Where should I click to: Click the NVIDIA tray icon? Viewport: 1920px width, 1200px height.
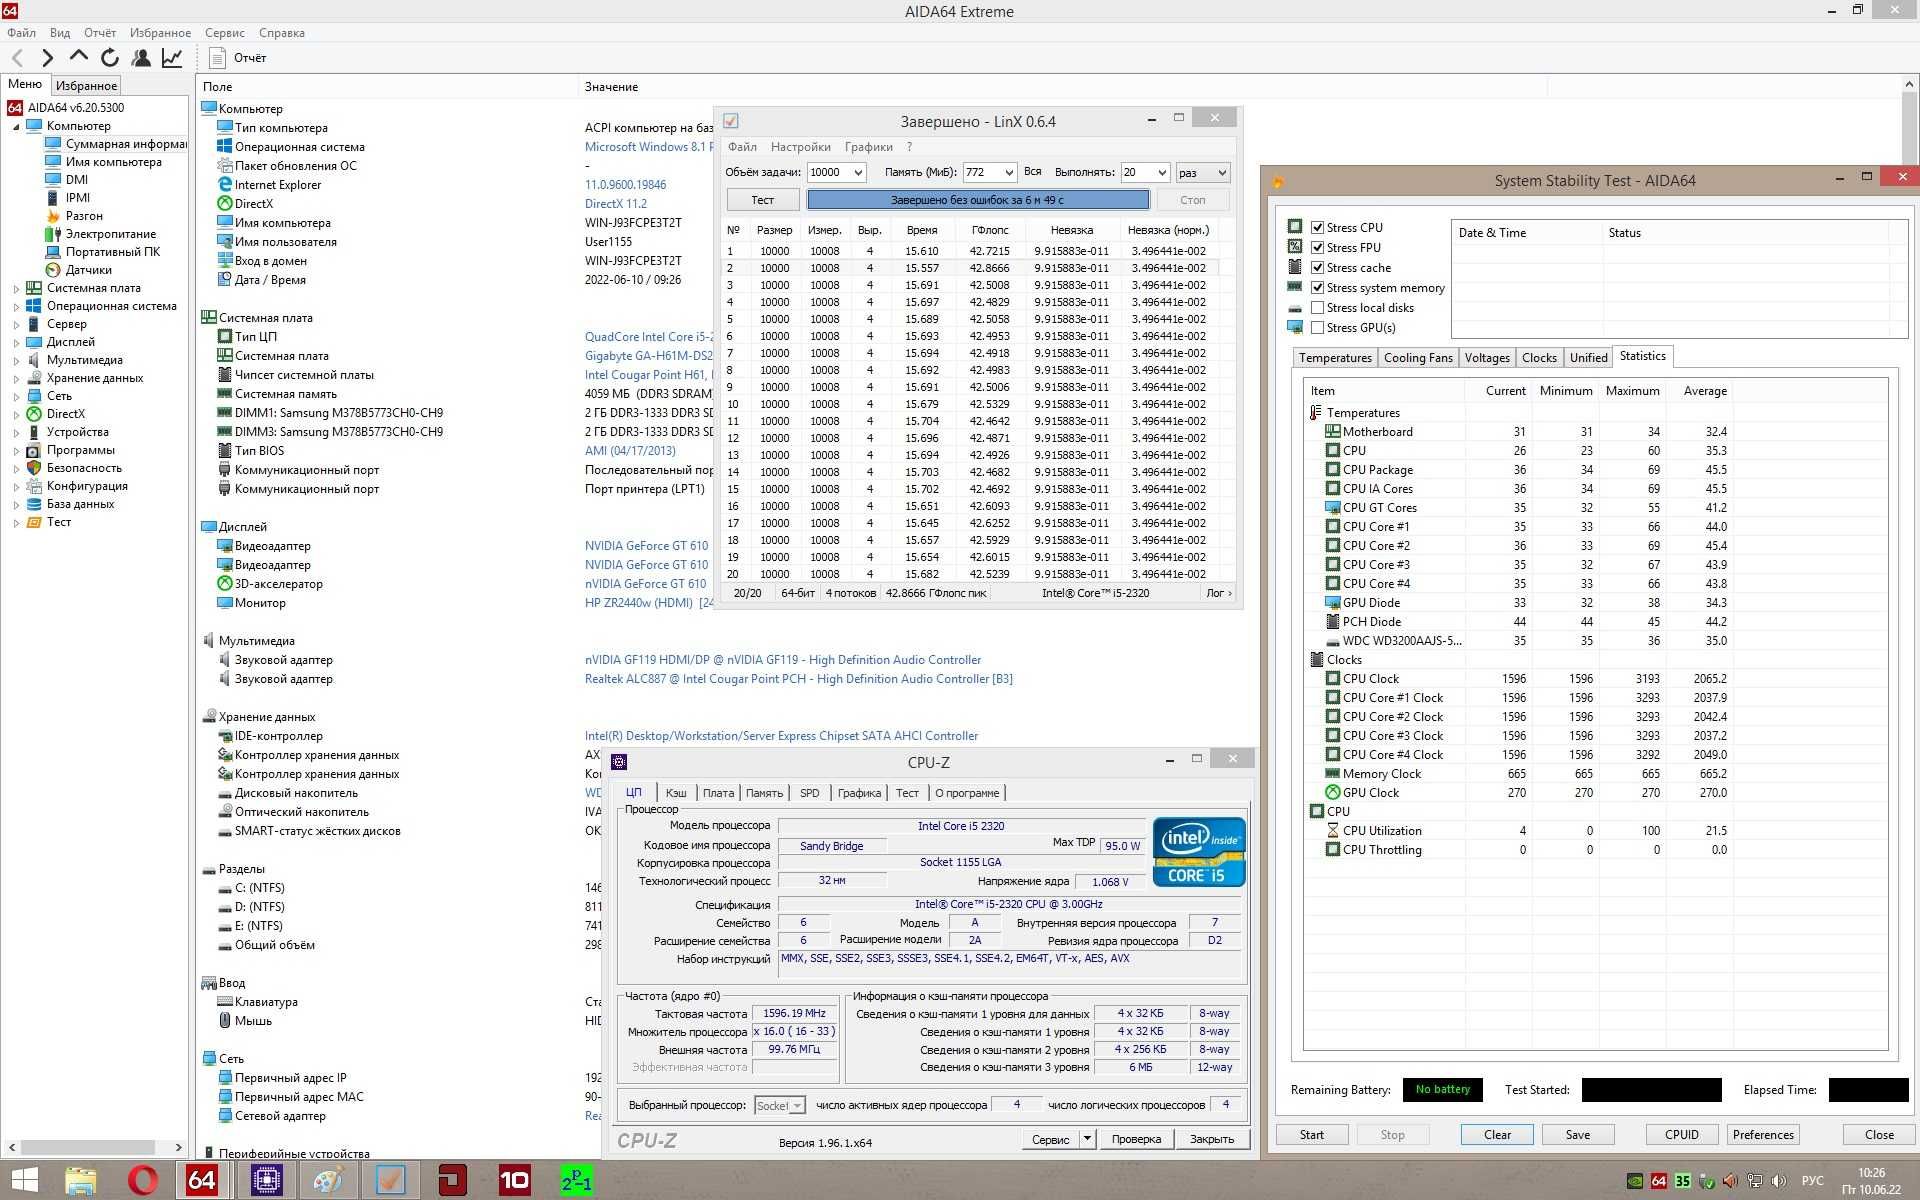pyautogui.click(x=1635, y=1181)
